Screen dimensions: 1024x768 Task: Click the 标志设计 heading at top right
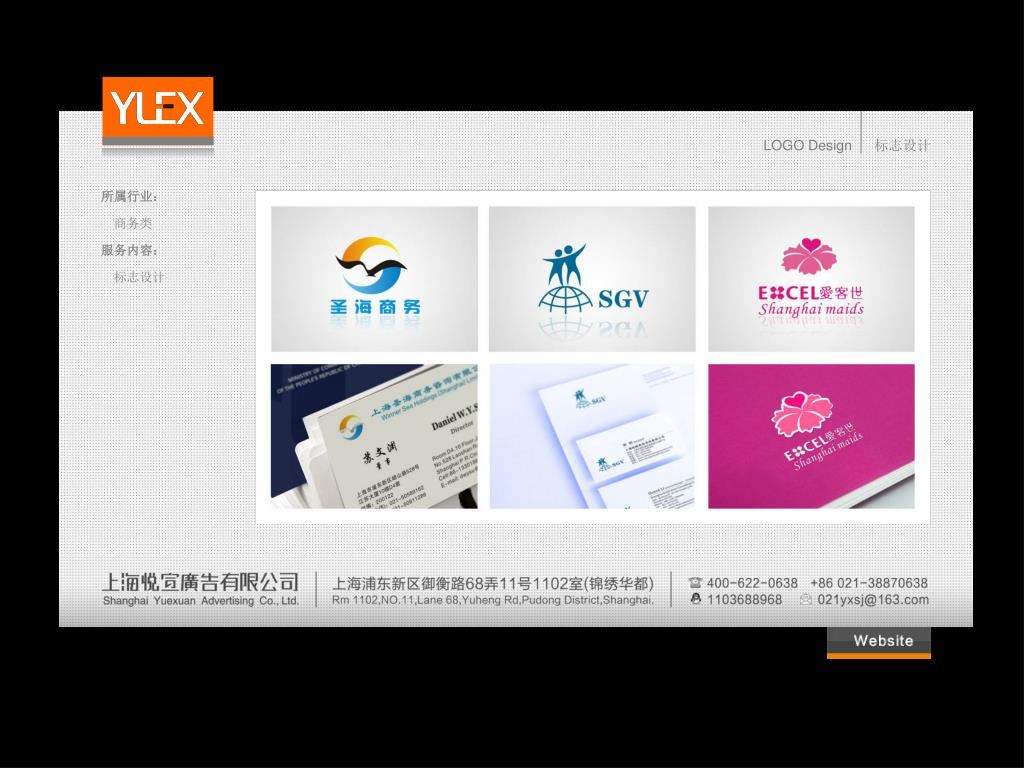pos(902,146)
